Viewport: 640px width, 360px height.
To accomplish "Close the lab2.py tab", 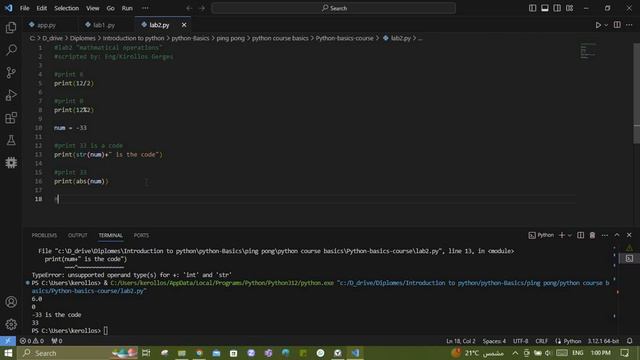I will tap(184, 25).
